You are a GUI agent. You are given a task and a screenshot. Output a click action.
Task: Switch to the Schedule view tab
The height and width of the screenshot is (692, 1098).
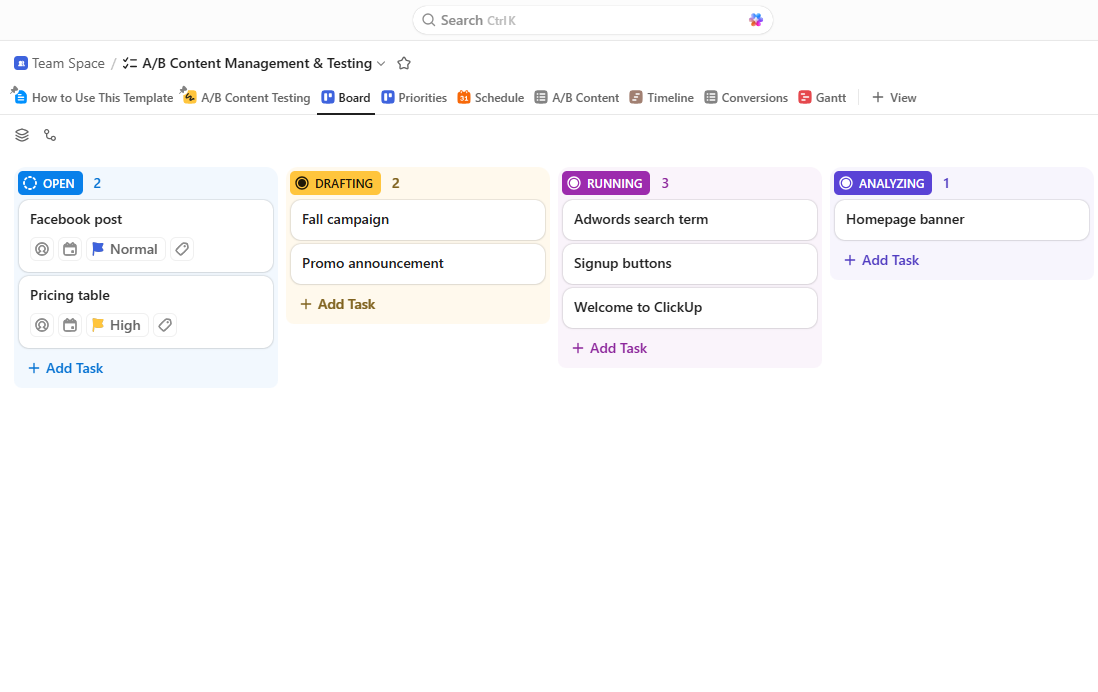coord(490,97)
